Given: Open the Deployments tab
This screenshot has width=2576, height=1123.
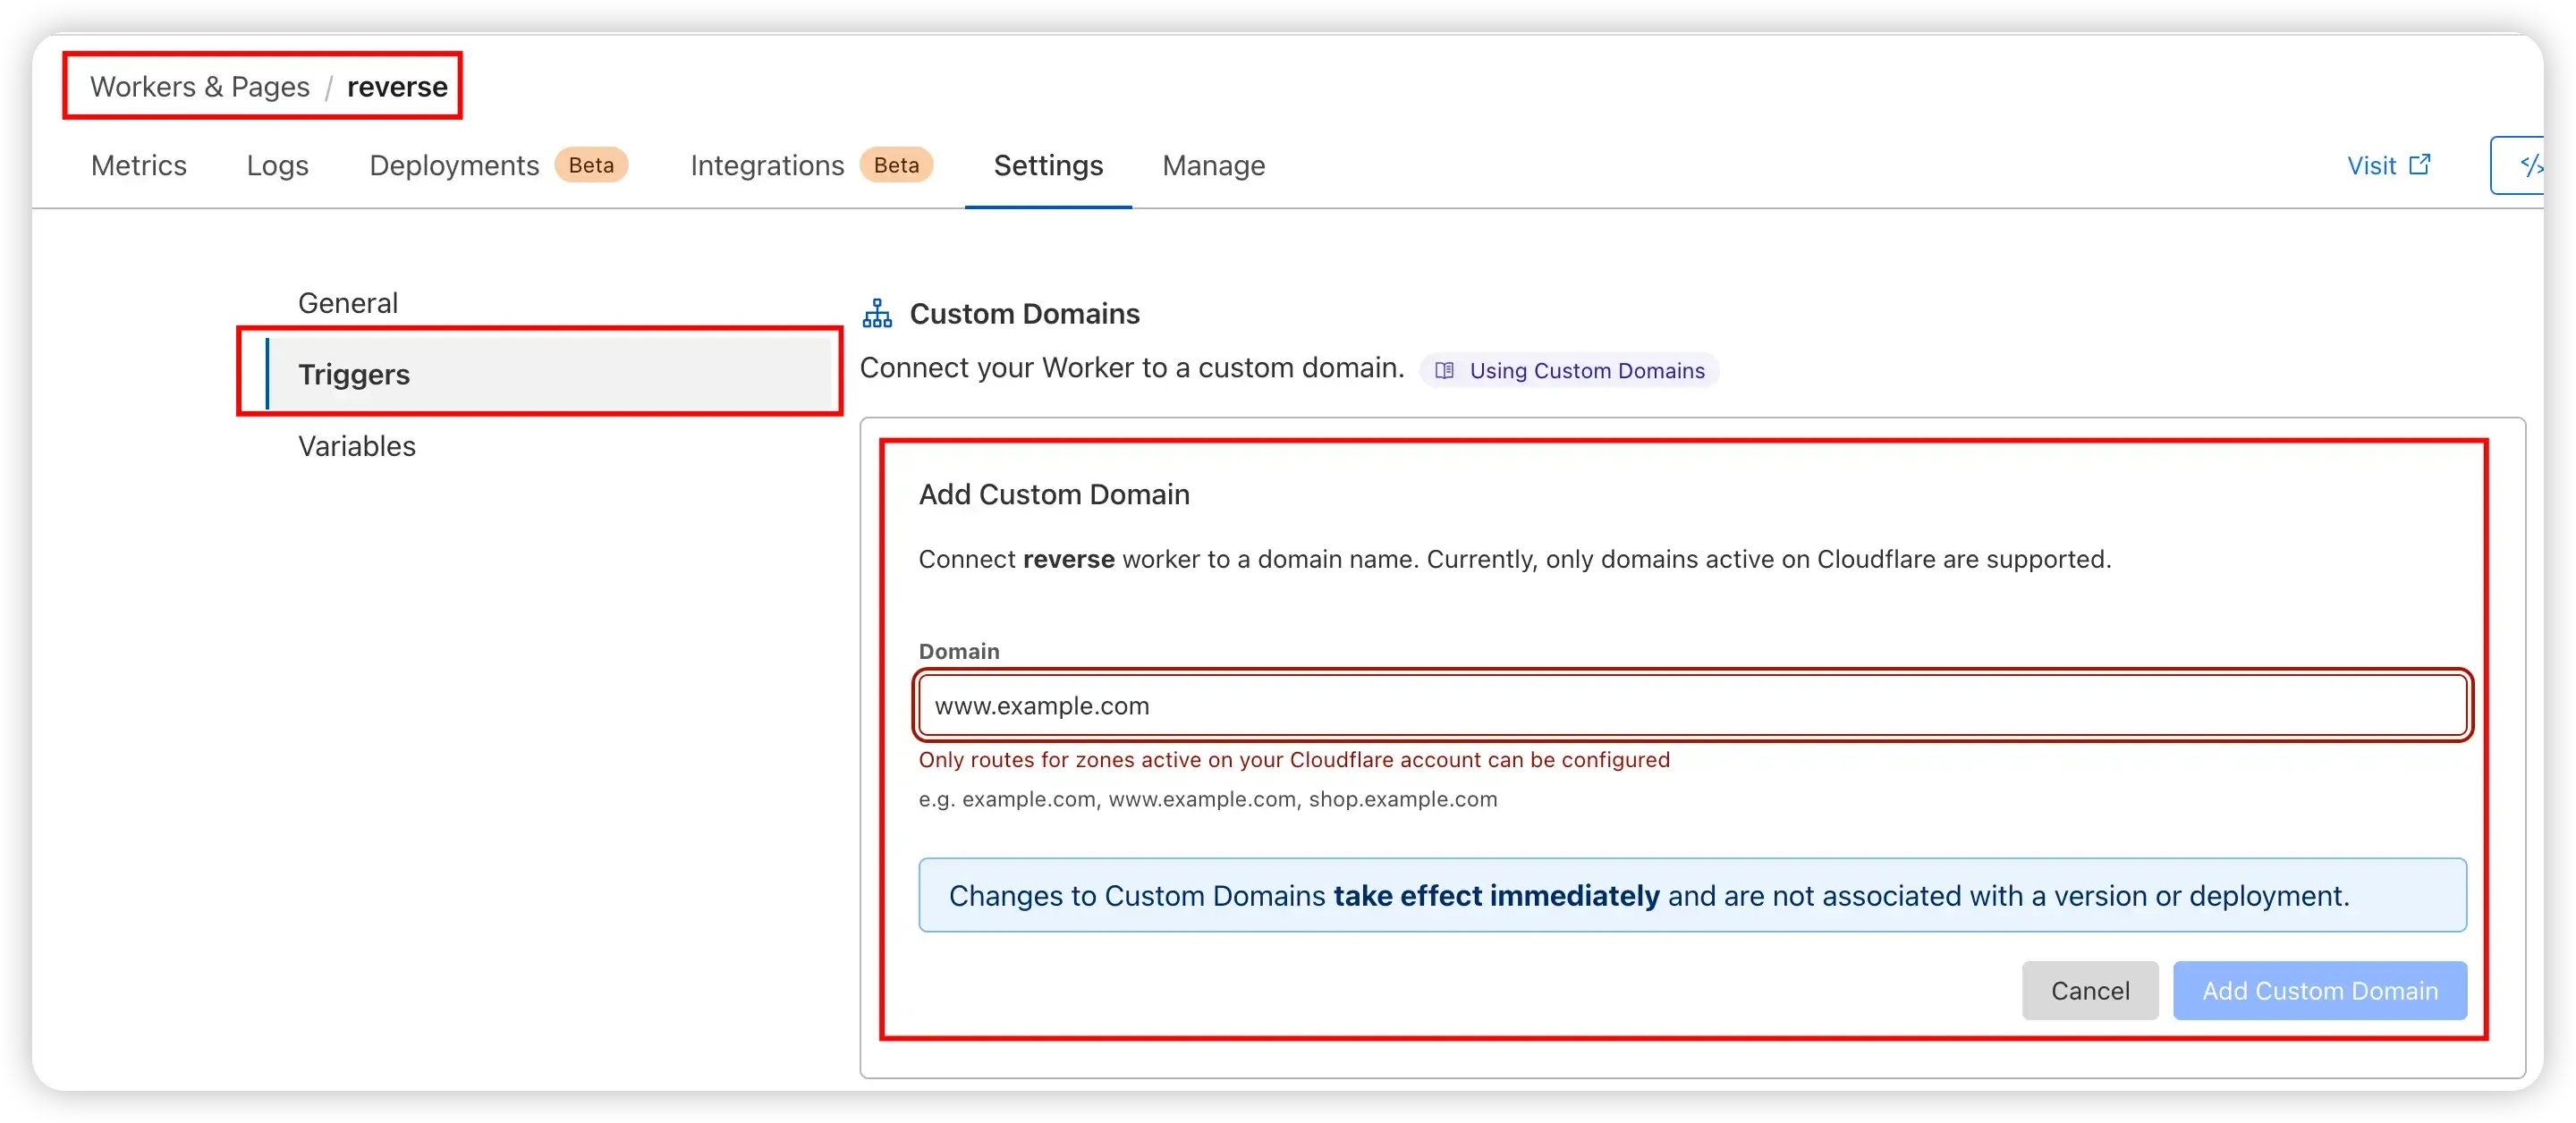Looking at the screenshot, I should point(454,165).
